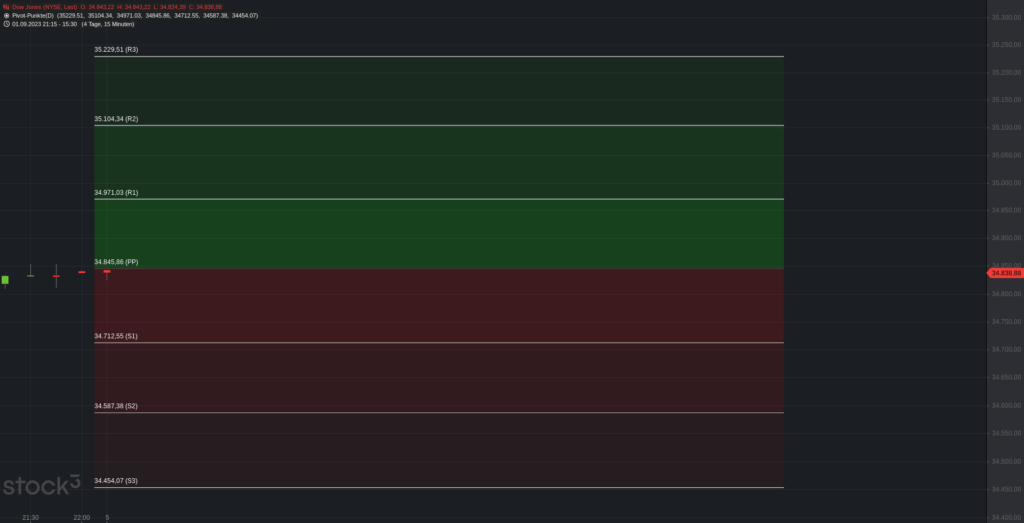The image size is (1024, 523).
Task: Select the R2 resistance label 35.104,34
Action: tap(116, 119)
